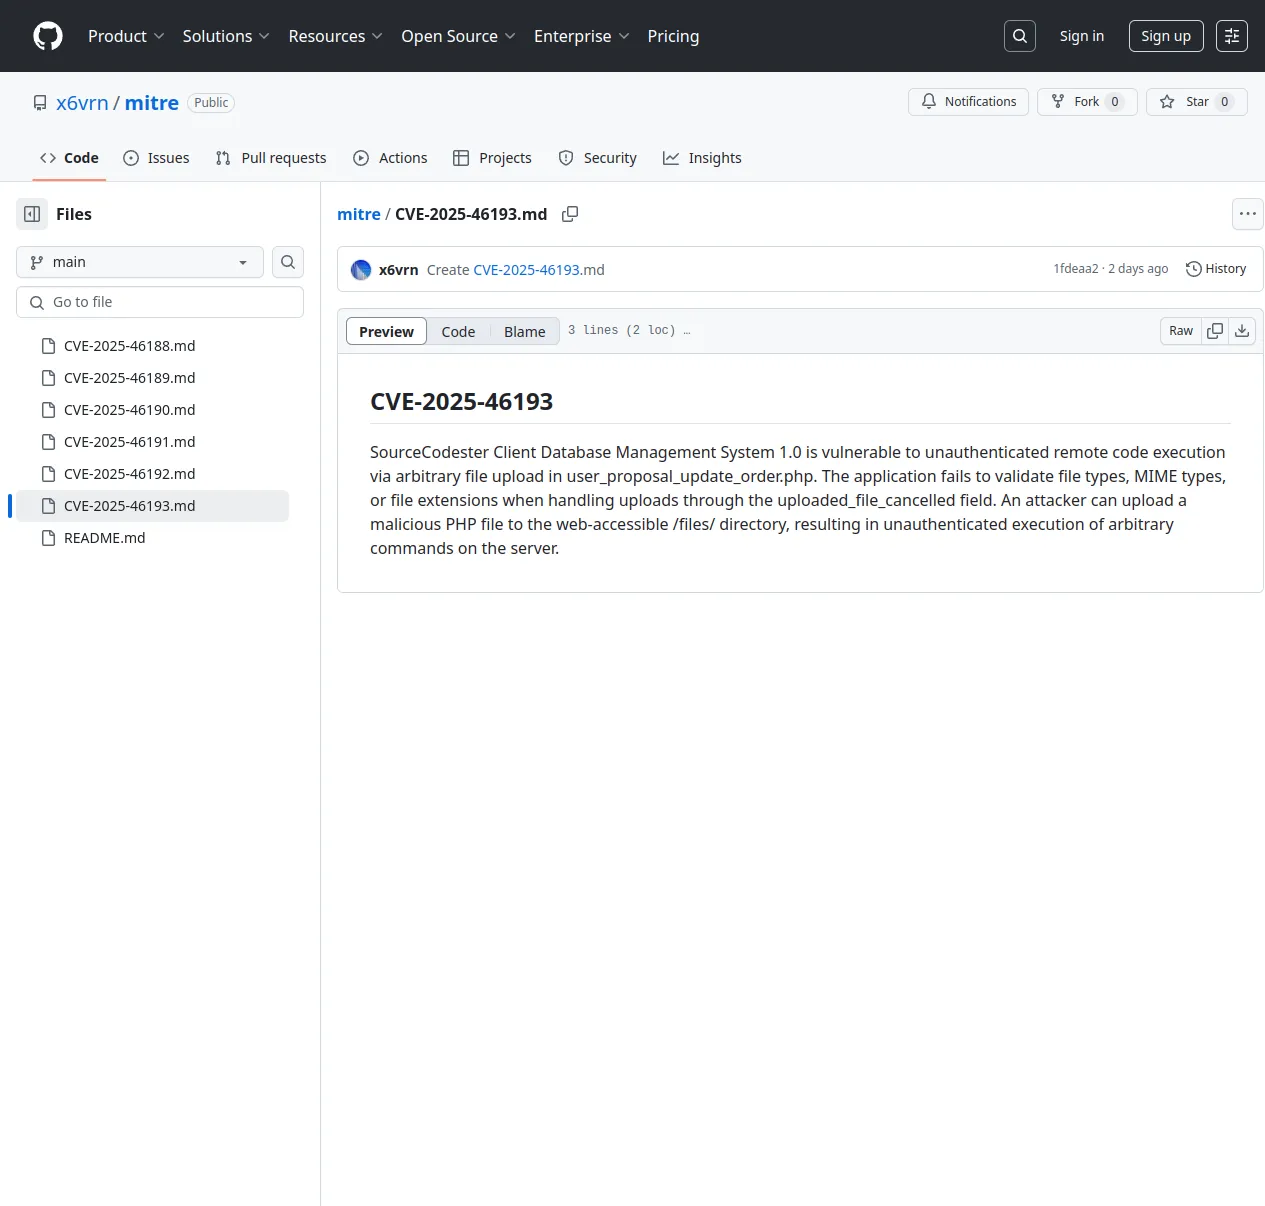The width and height of the screenshot is (1265, 1206).
Task: Expand the Solutions menu
Action: pyautogui.click(x=226, y=36)
